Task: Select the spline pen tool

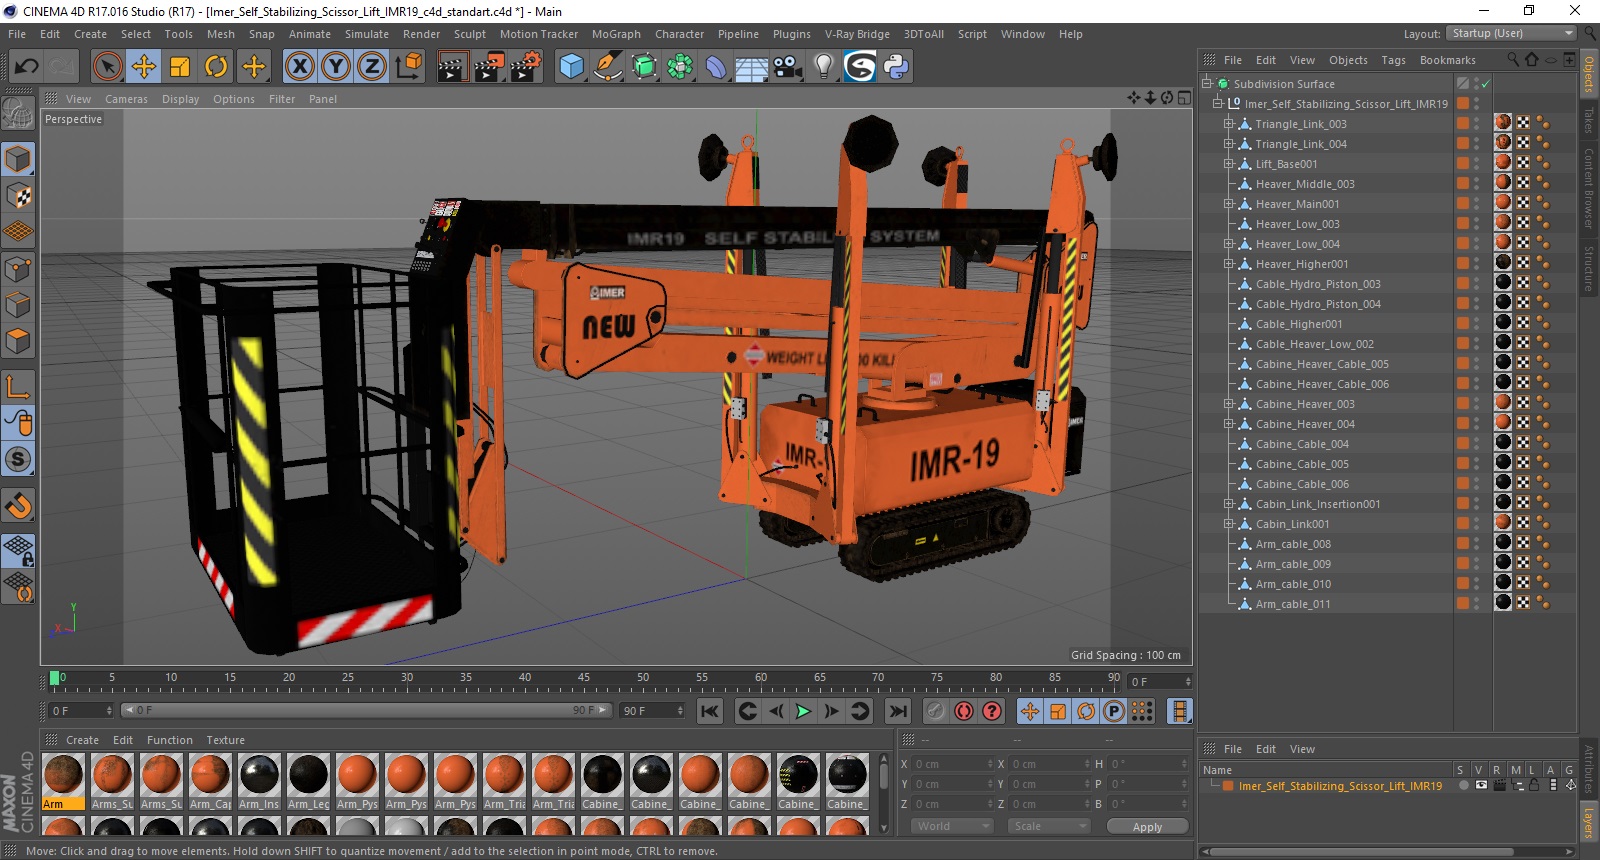Action: click(608, 67)
